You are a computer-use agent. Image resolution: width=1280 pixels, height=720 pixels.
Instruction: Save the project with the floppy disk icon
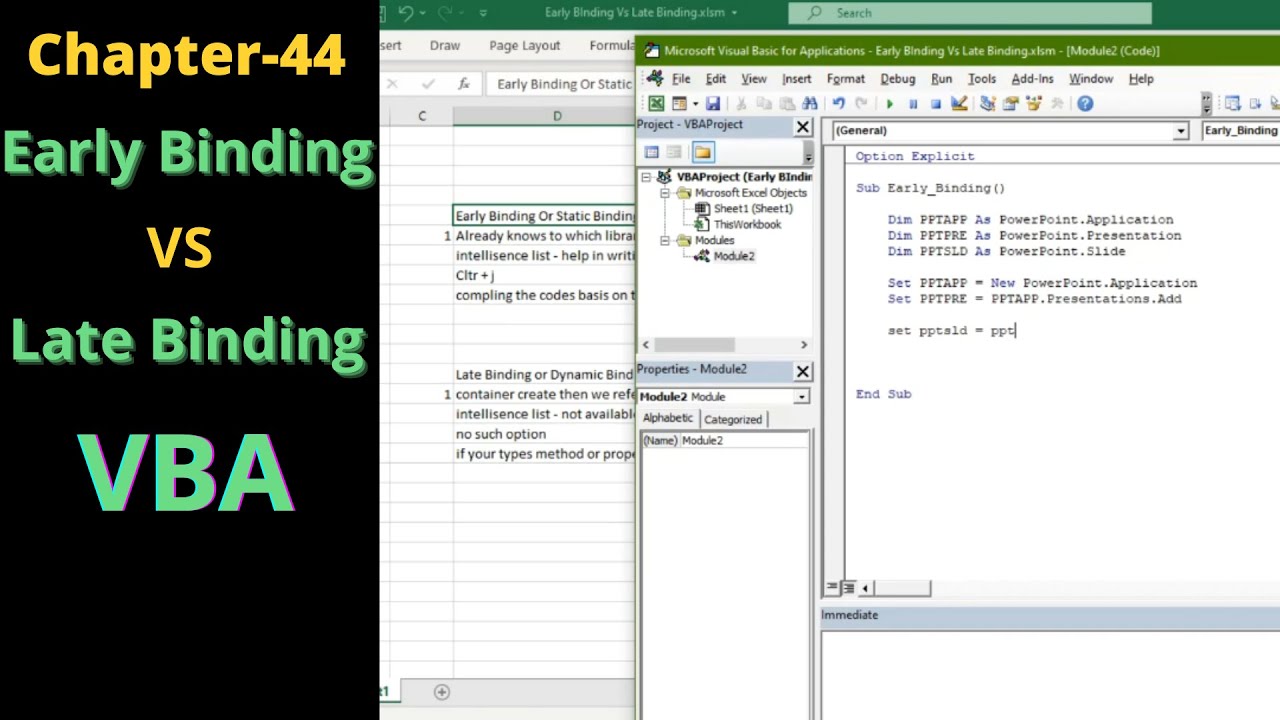coord(713,104)
